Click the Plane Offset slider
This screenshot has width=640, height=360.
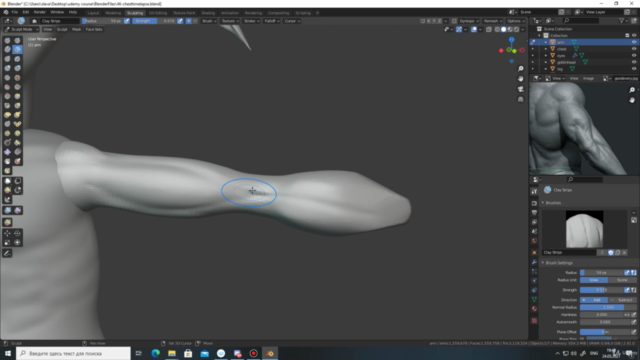[x=605, y=332]
